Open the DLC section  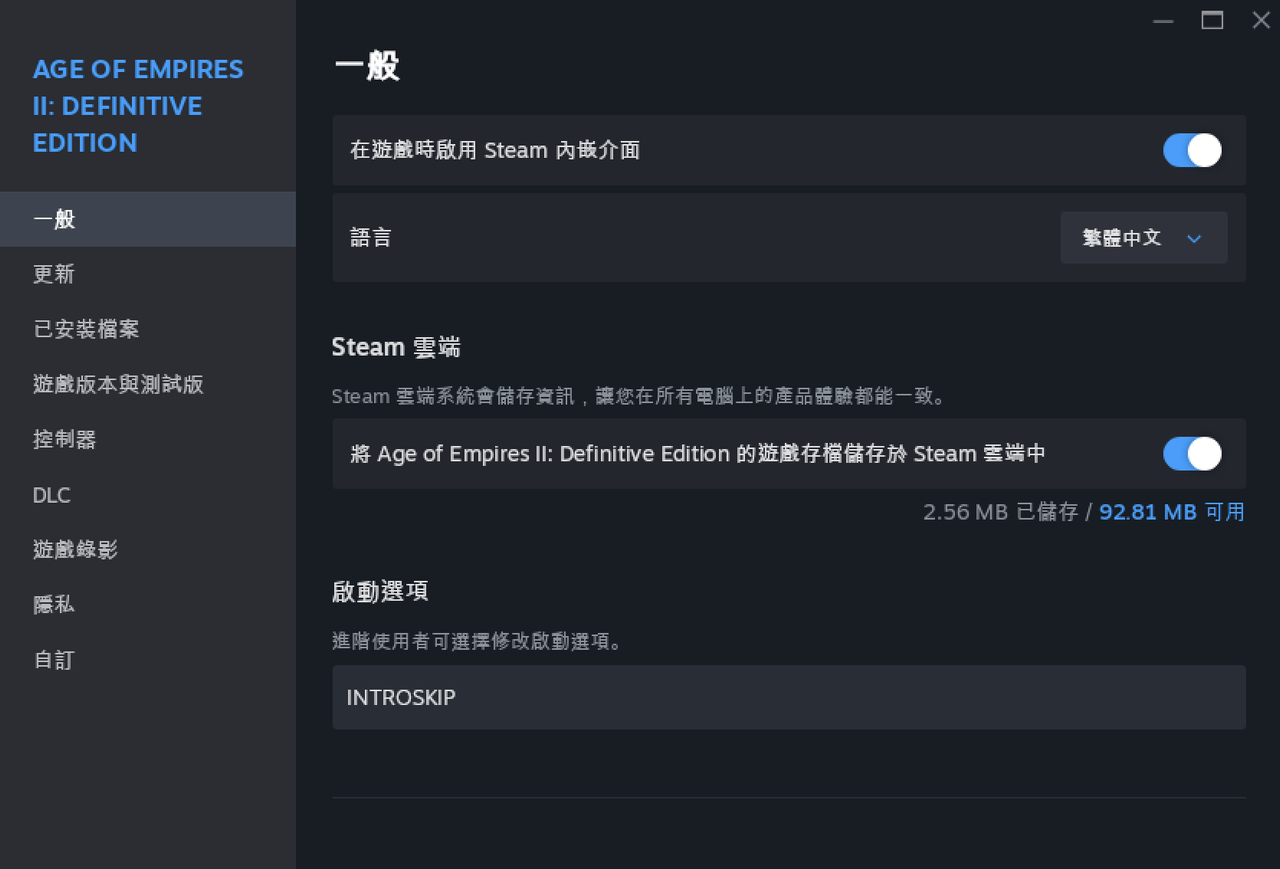click(148, 495)
